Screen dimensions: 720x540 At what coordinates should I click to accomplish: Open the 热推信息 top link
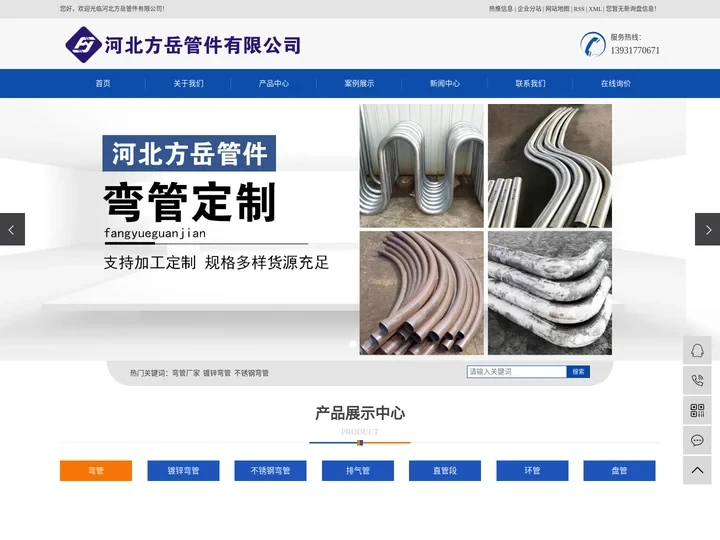click(x=501, y=9)
